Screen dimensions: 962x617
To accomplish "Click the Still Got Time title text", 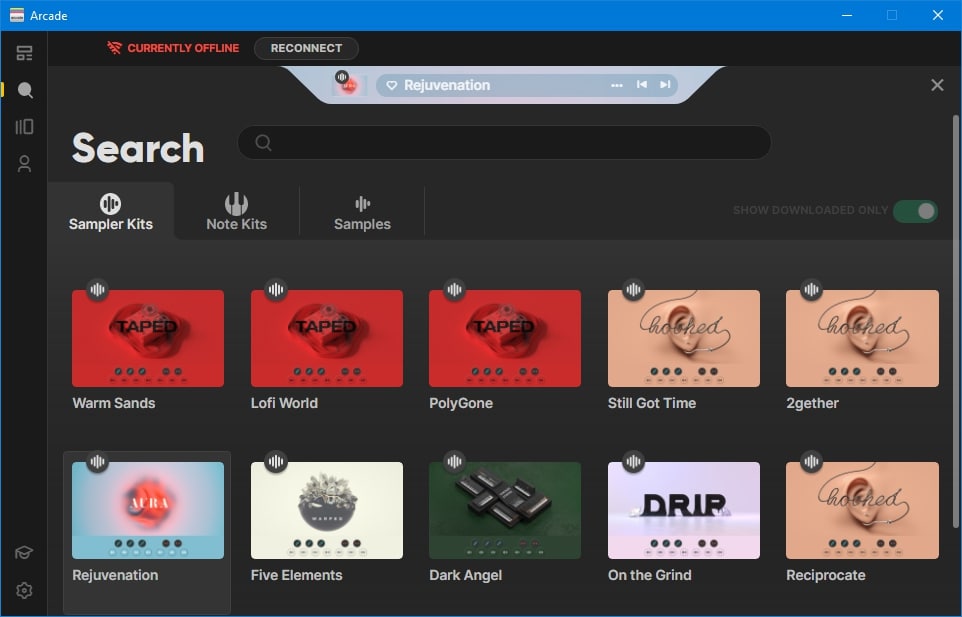I will click(x=652, y=403).
